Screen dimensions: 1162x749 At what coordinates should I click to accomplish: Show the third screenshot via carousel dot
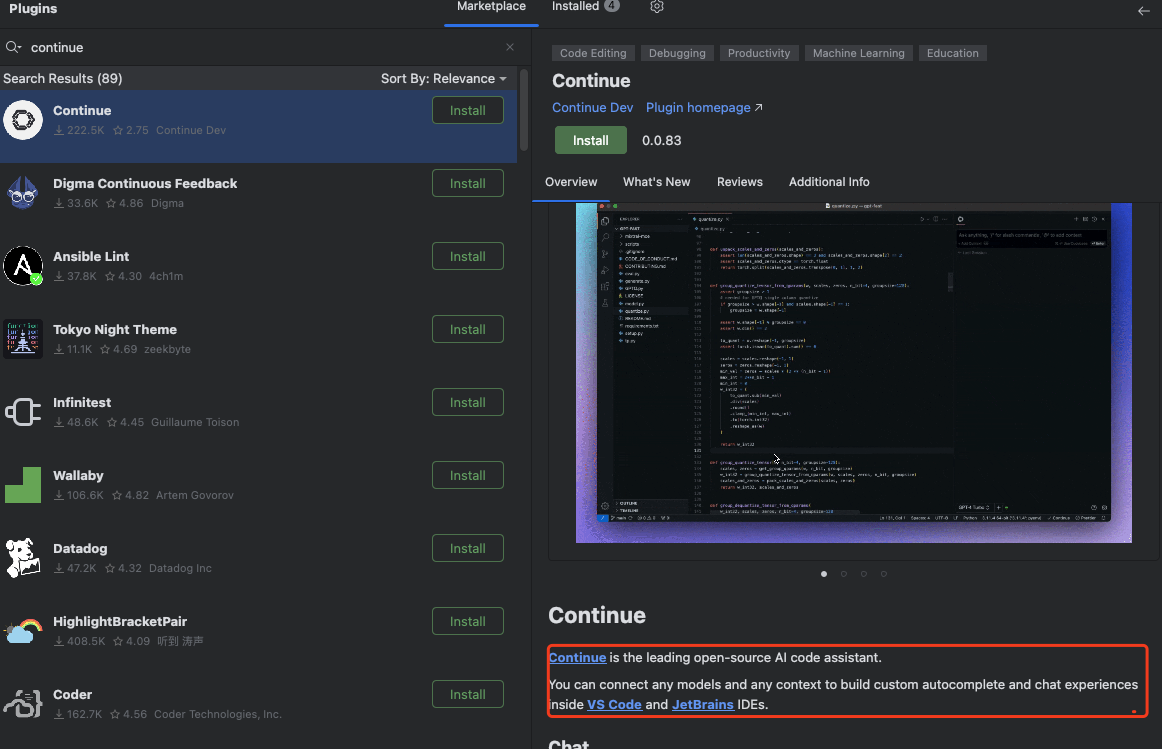point(863,574)
